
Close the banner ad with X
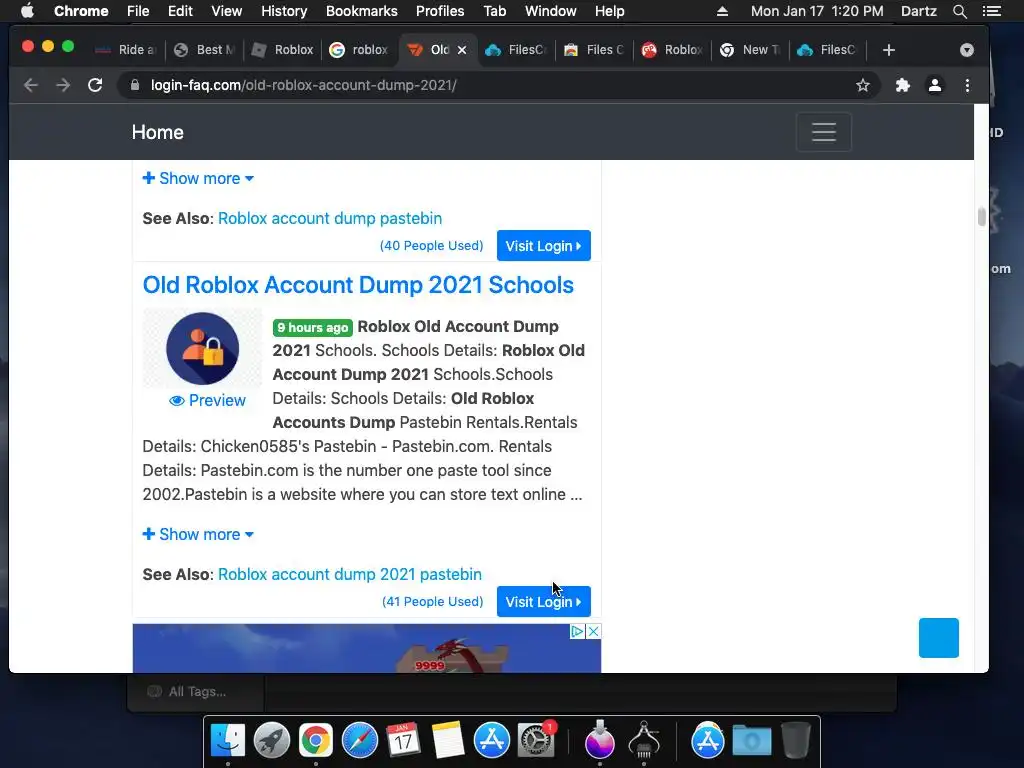(x=593, y=632)
